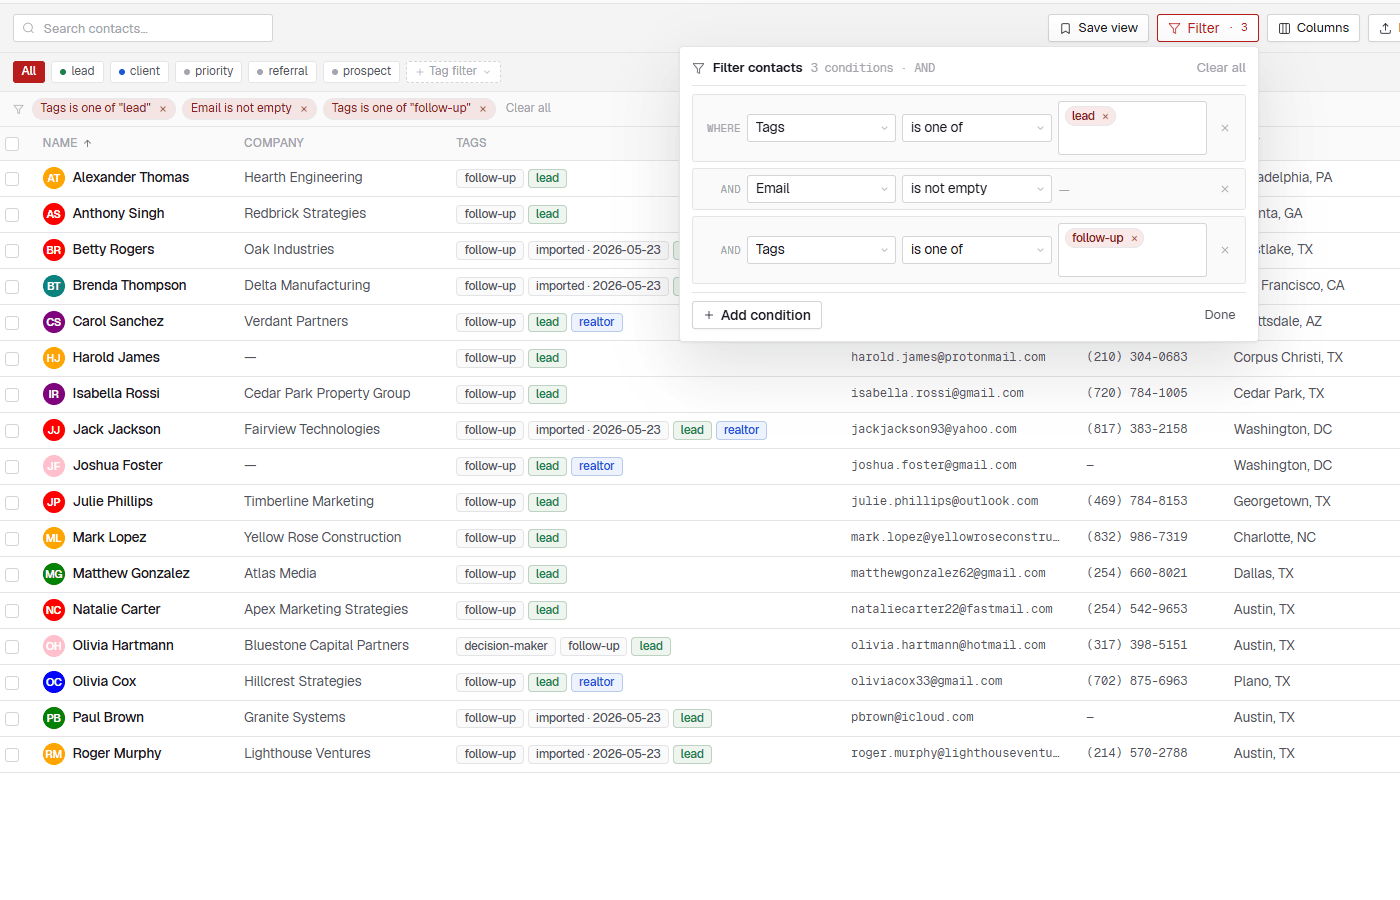
Task: Focus the Search contacts field
Action: tap(143, 28)
